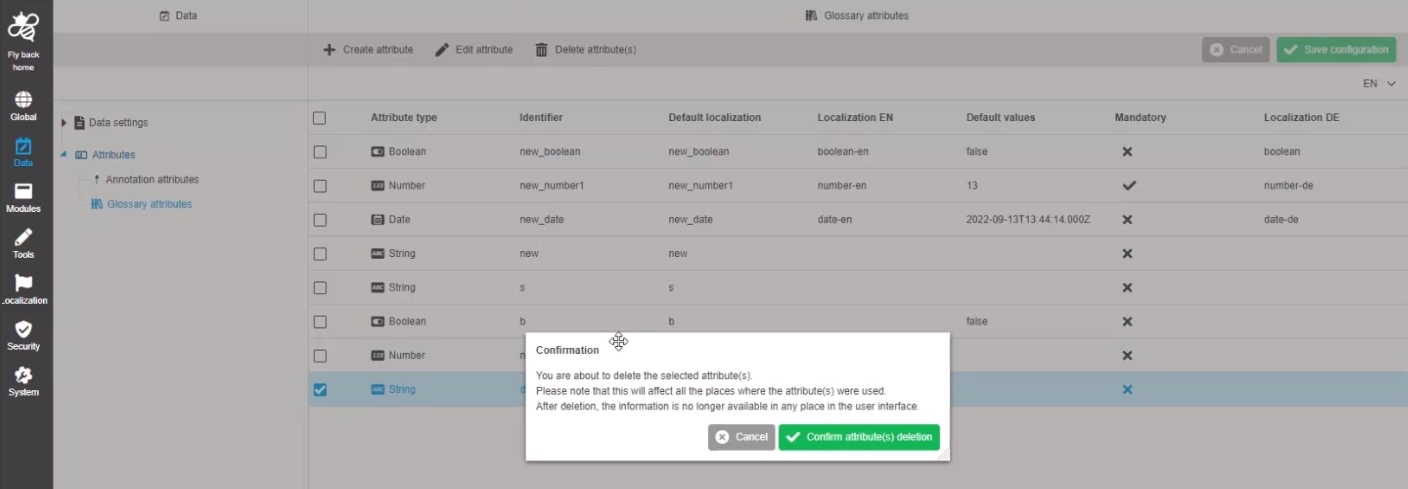Screen dimensions: 1408x489
Task: Confirm attribute(s) deletion in the dialog
Action: pyautogui.click(x=859, y=437)
